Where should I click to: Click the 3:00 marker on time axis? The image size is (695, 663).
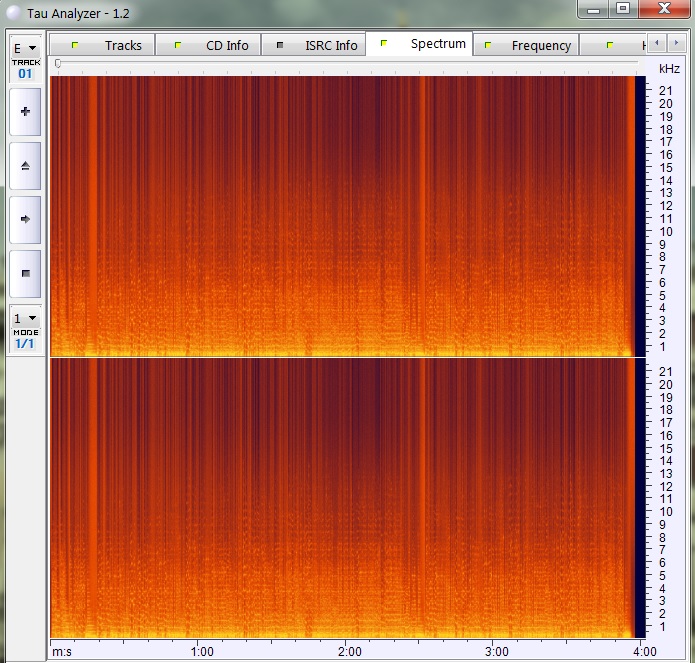tap(494, 651)
